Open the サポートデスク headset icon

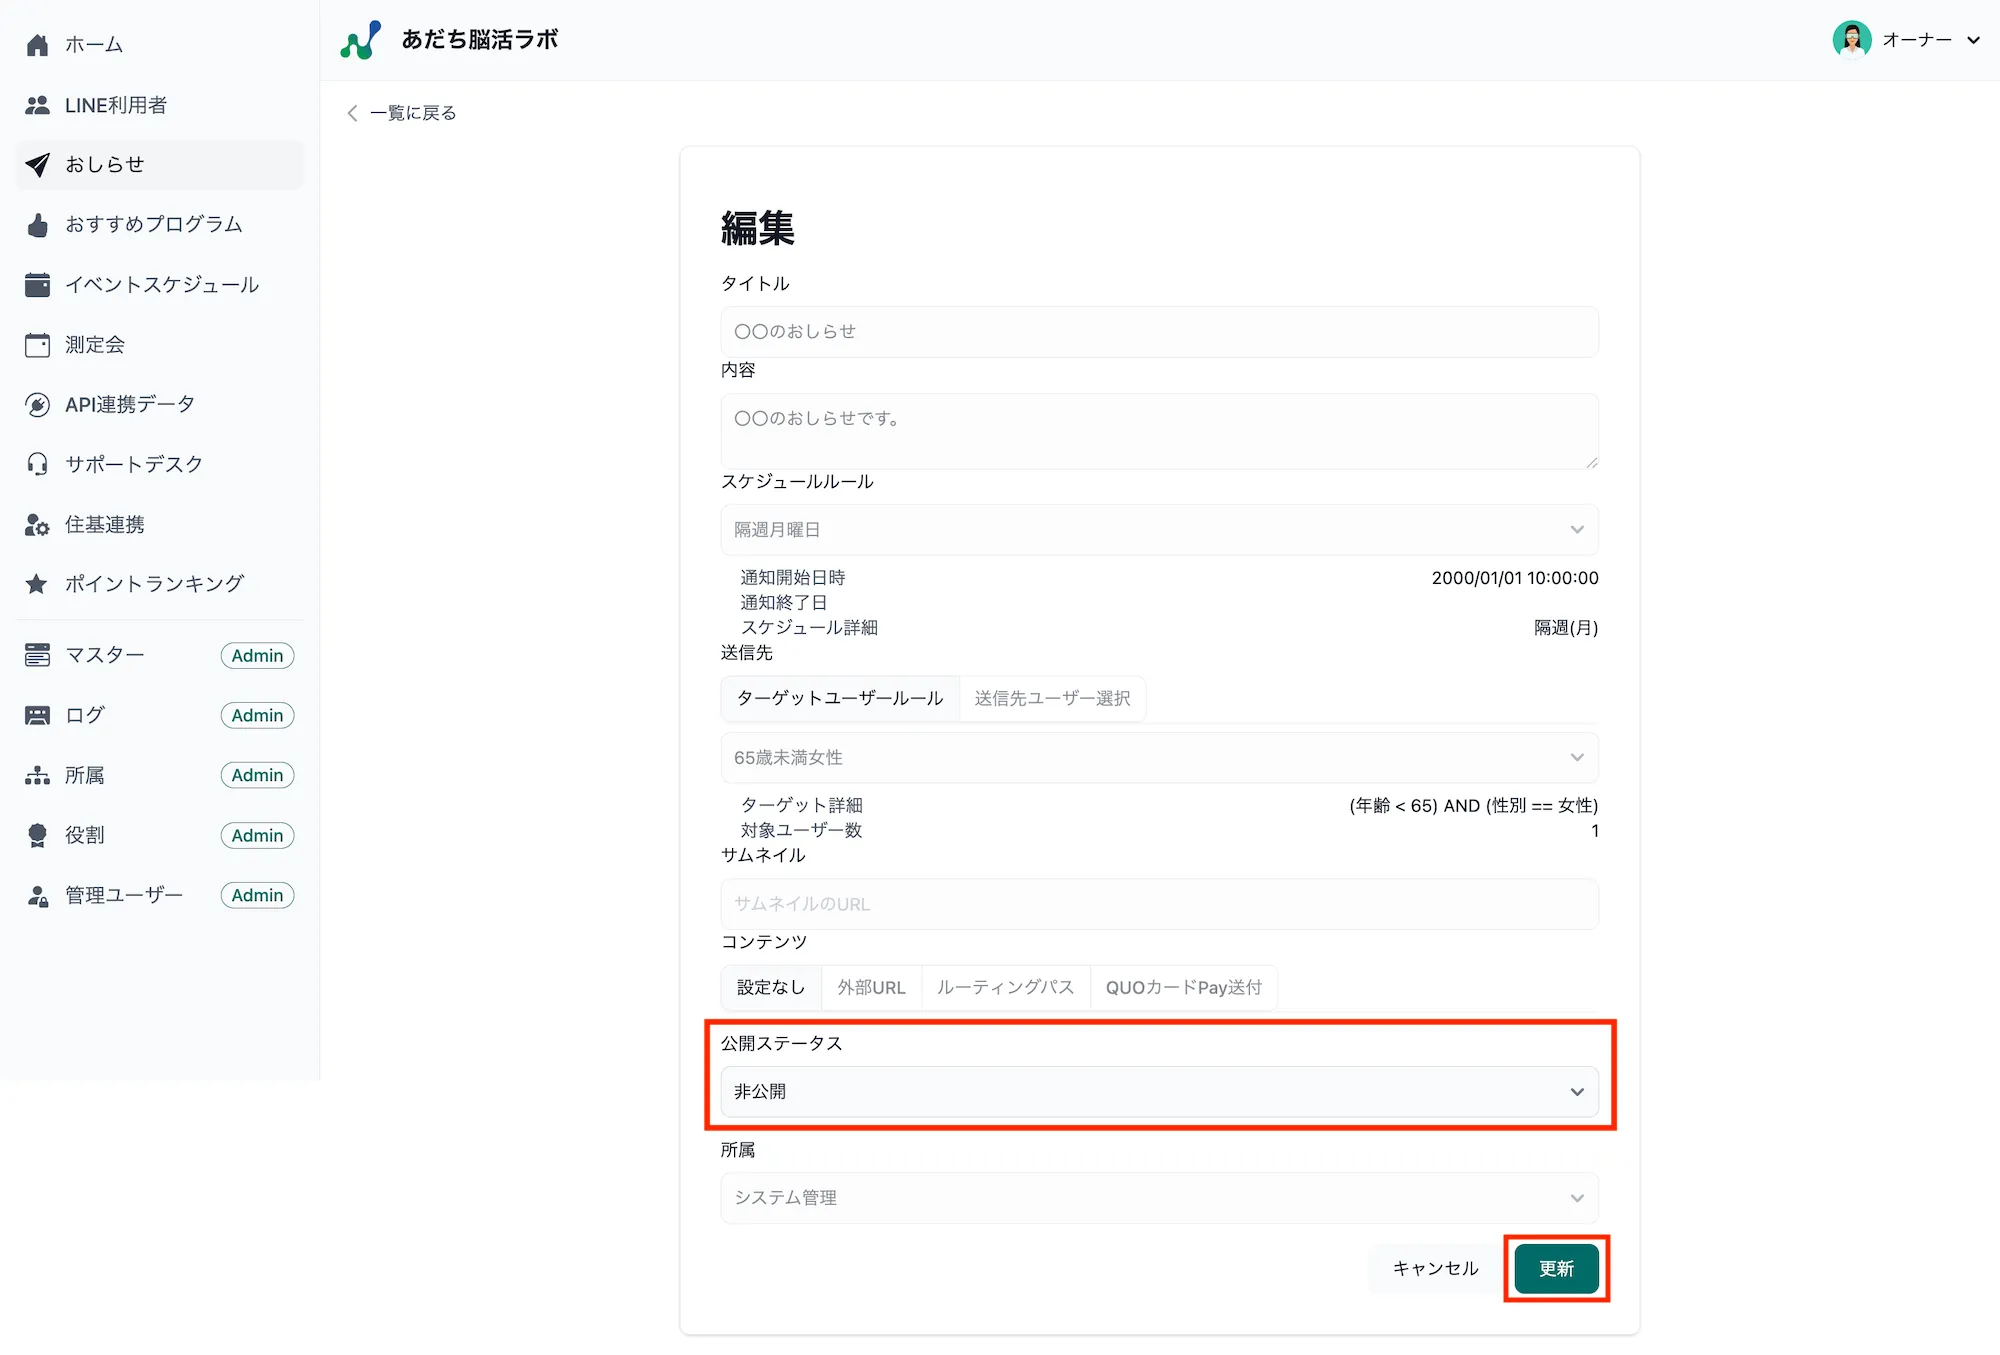37,463
